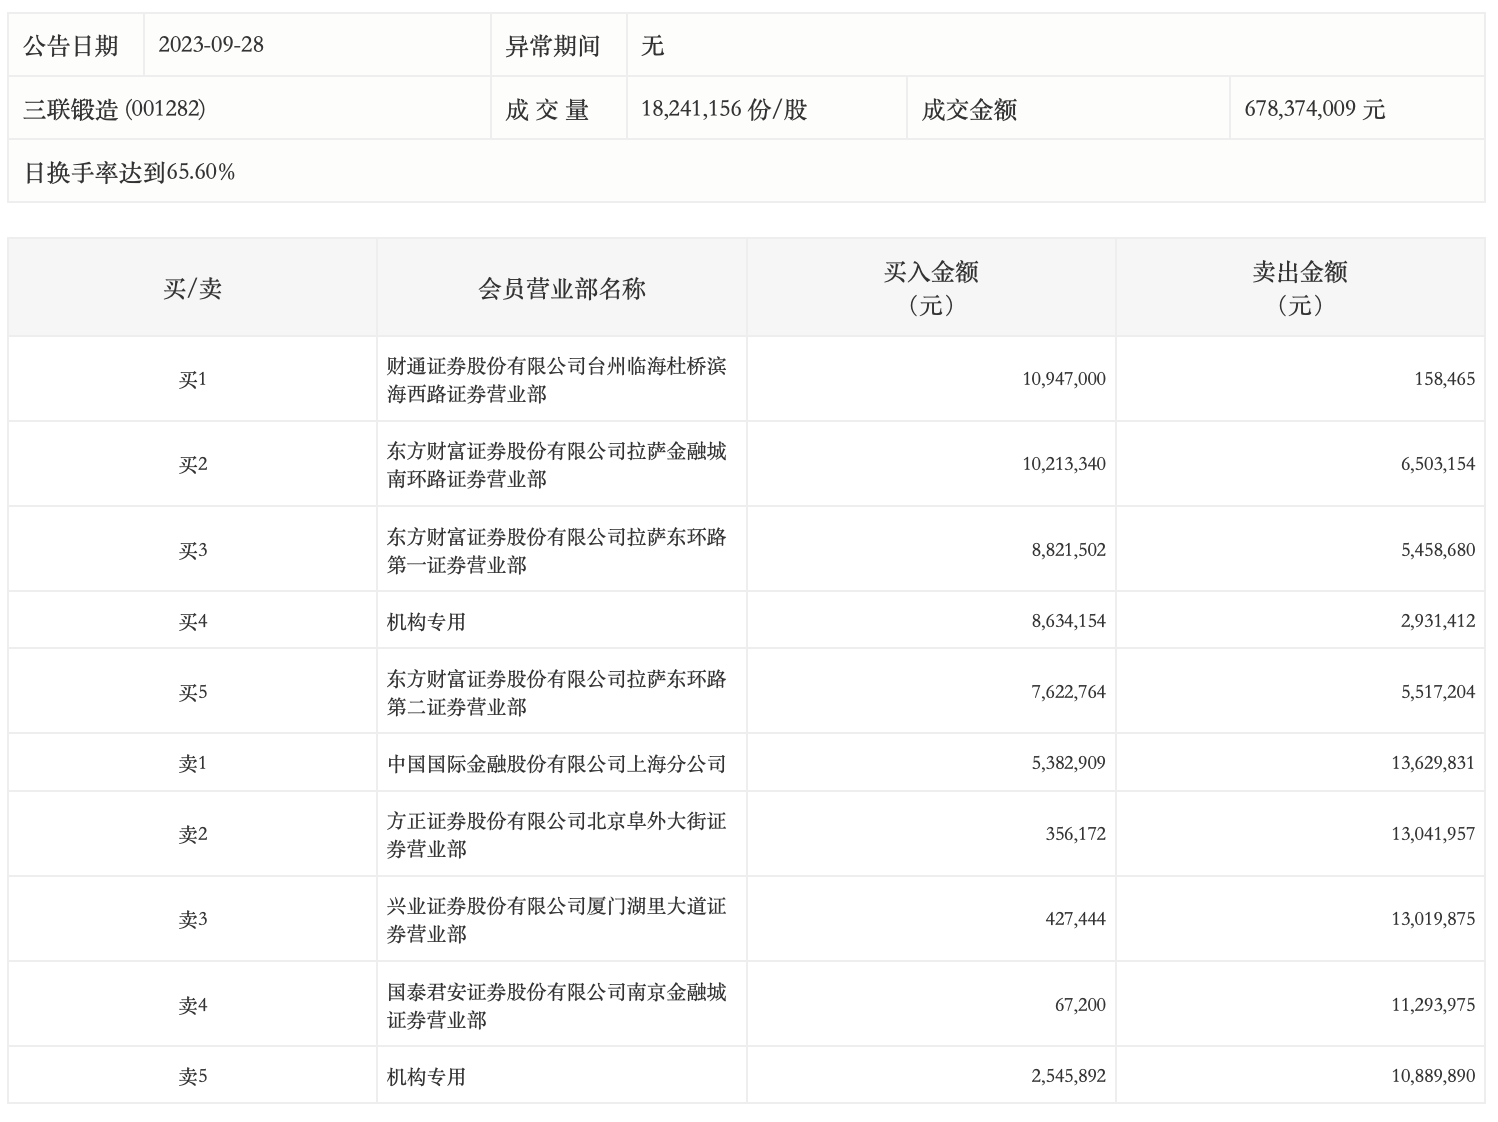This screenshot has width=1498, height=1122.
Task: Select the stock name 三联锻造 (001282)
Action: 114,109
